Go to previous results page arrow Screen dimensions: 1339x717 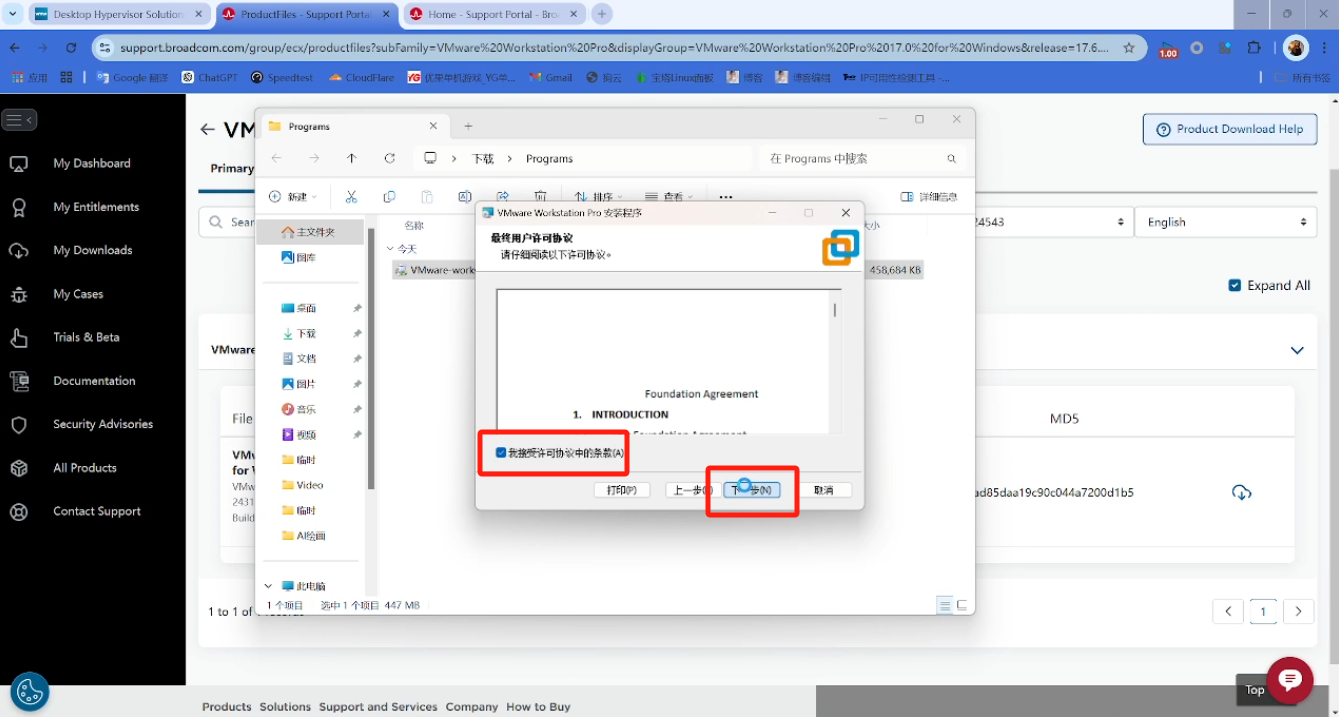tap(1228, 611)
